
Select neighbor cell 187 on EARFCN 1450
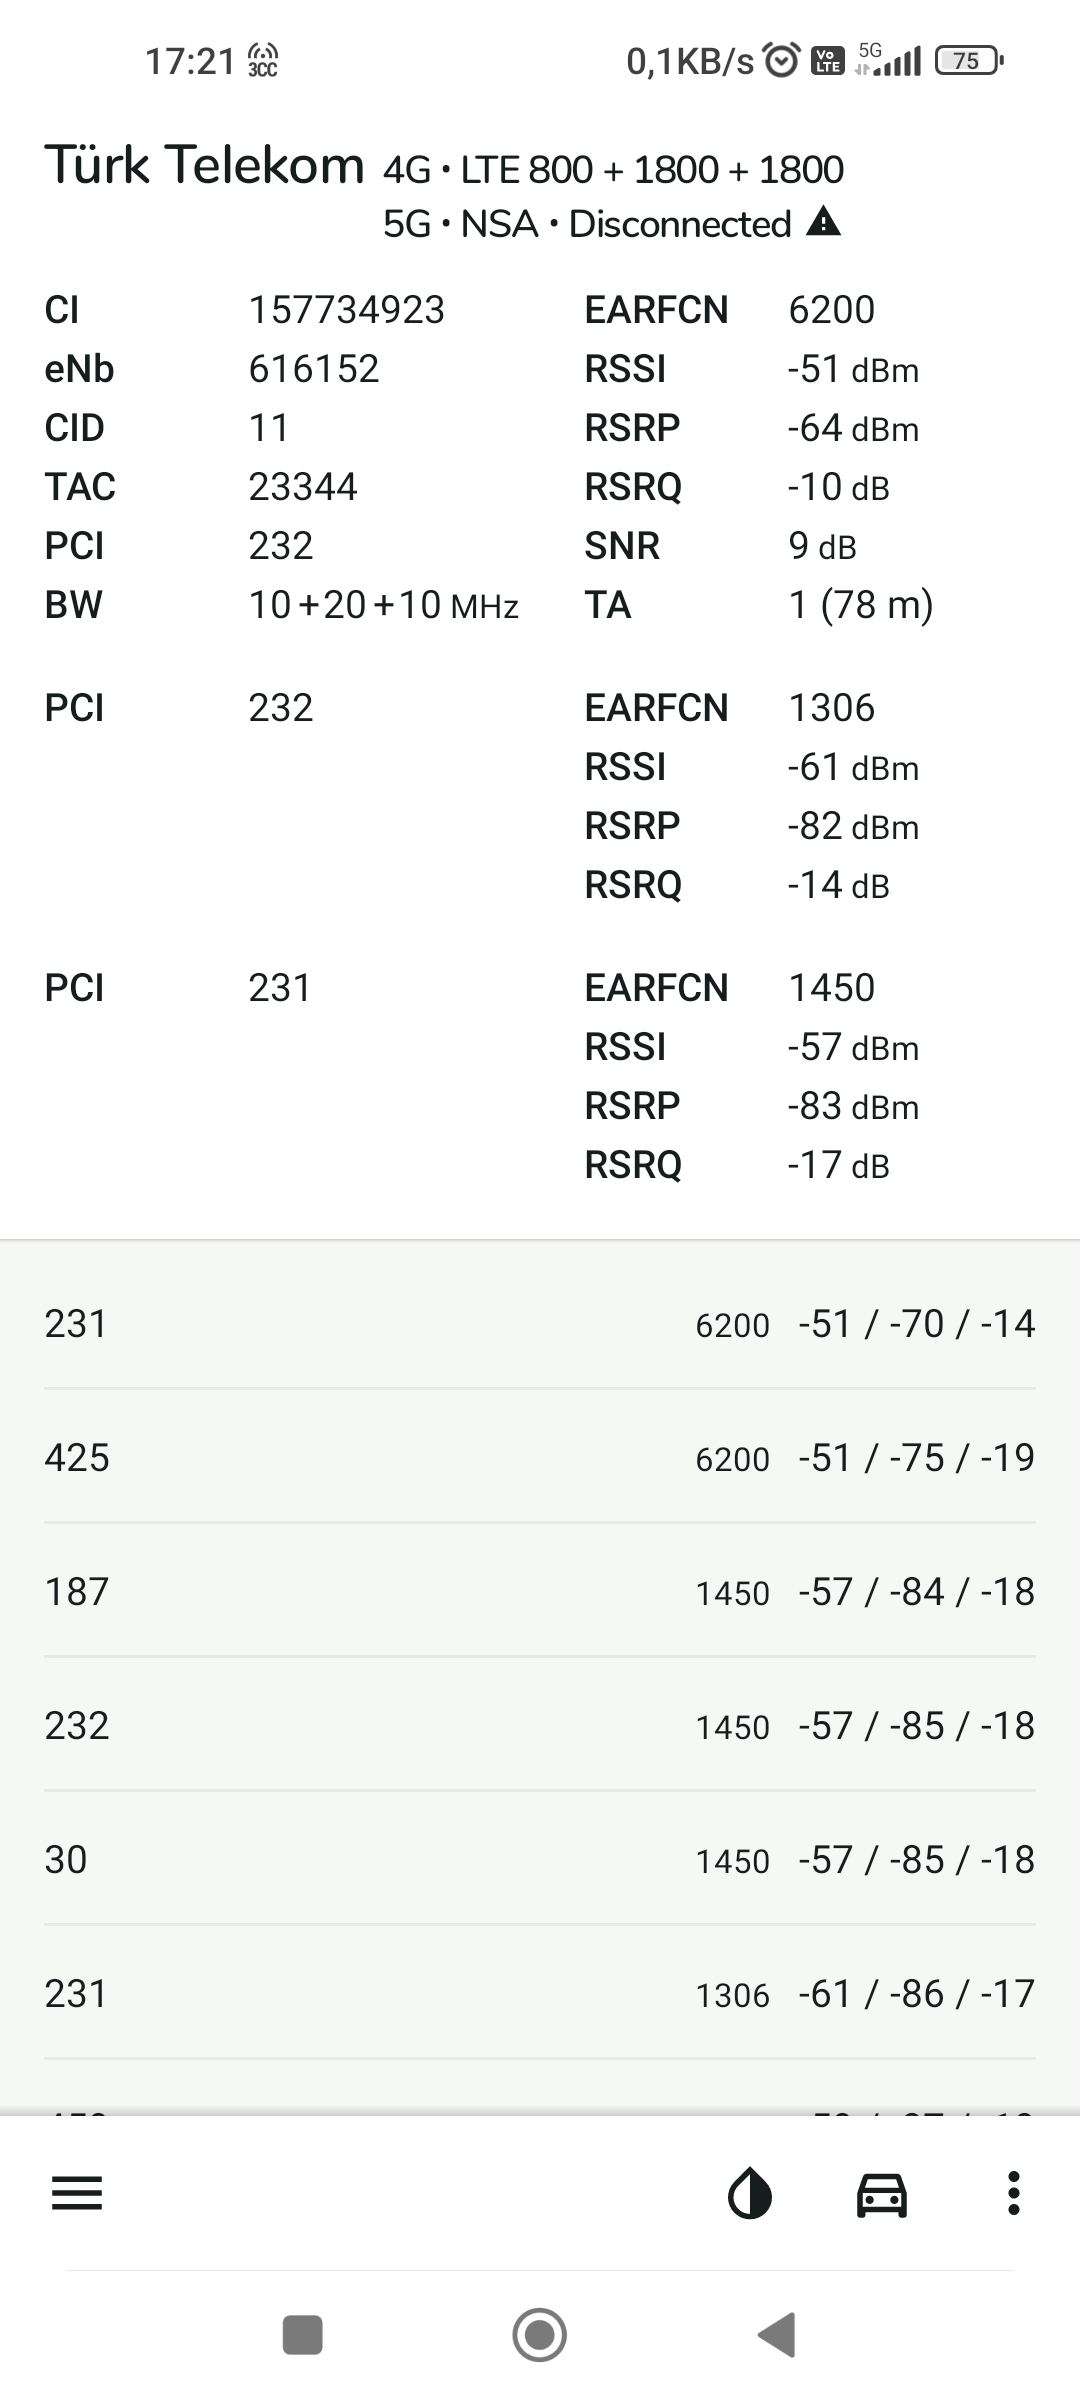tap(540, 1591)
